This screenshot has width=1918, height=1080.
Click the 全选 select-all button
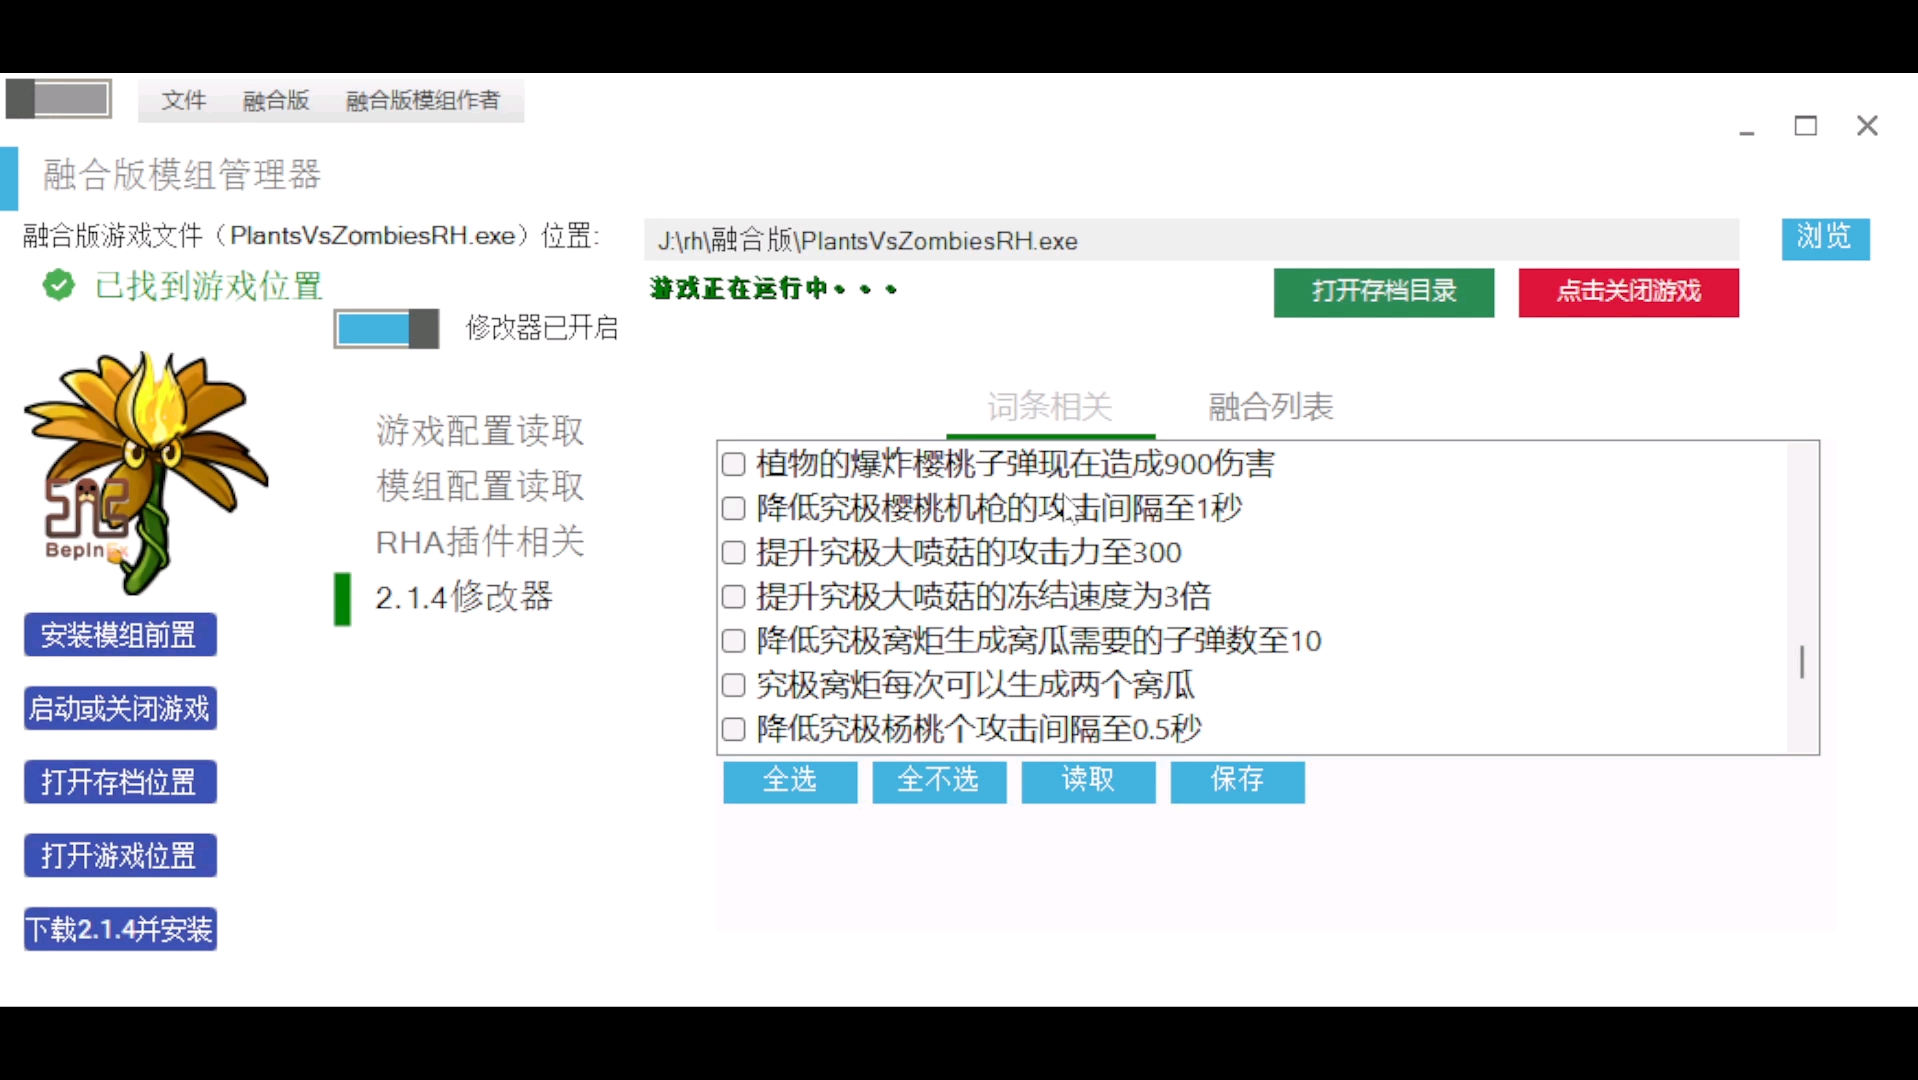(790, 781)
